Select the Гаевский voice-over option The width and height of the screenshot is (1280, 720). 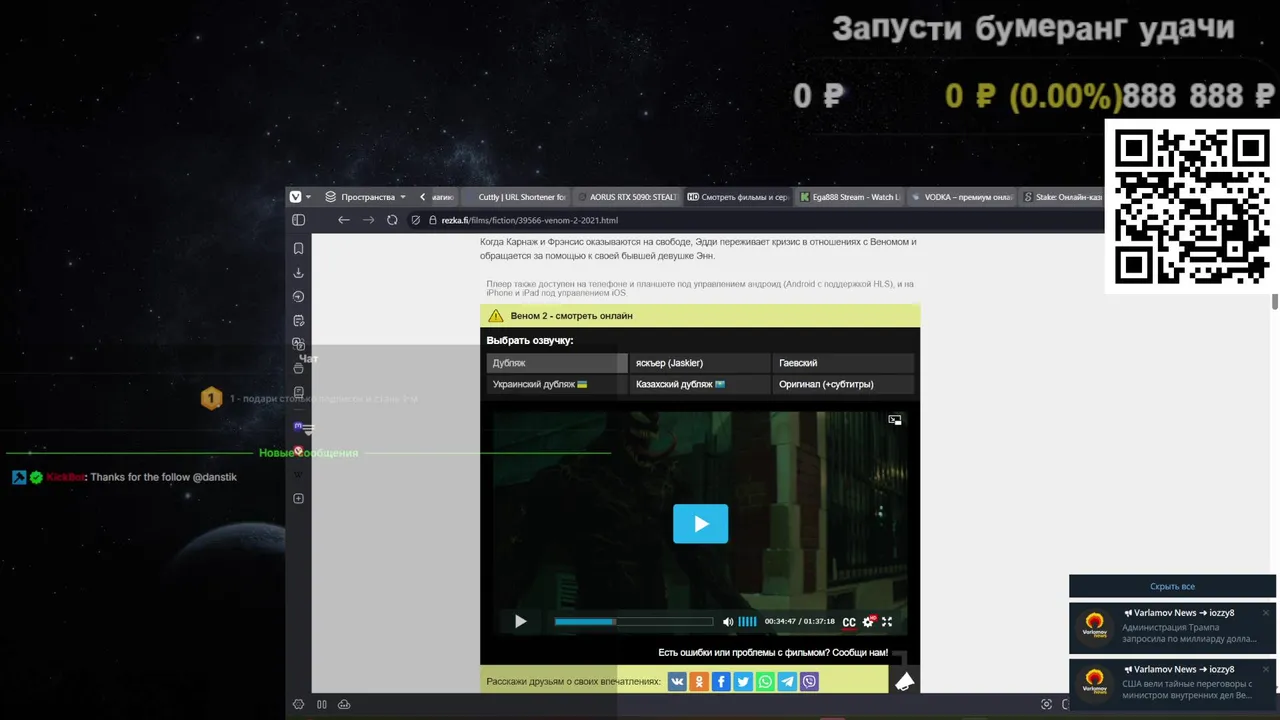coord(843,363)
